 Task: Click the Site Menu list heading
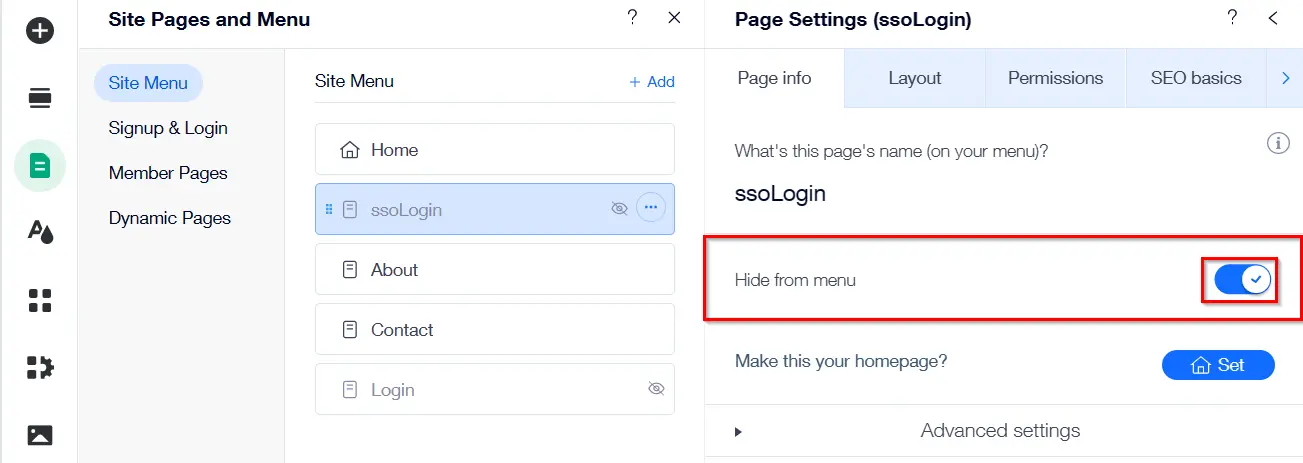354,81
